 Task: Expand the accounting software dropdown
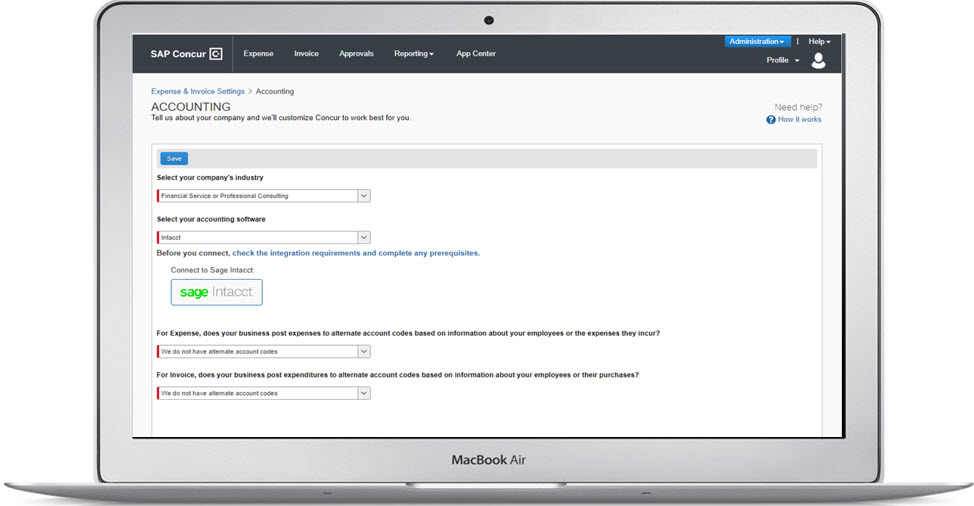364,238
